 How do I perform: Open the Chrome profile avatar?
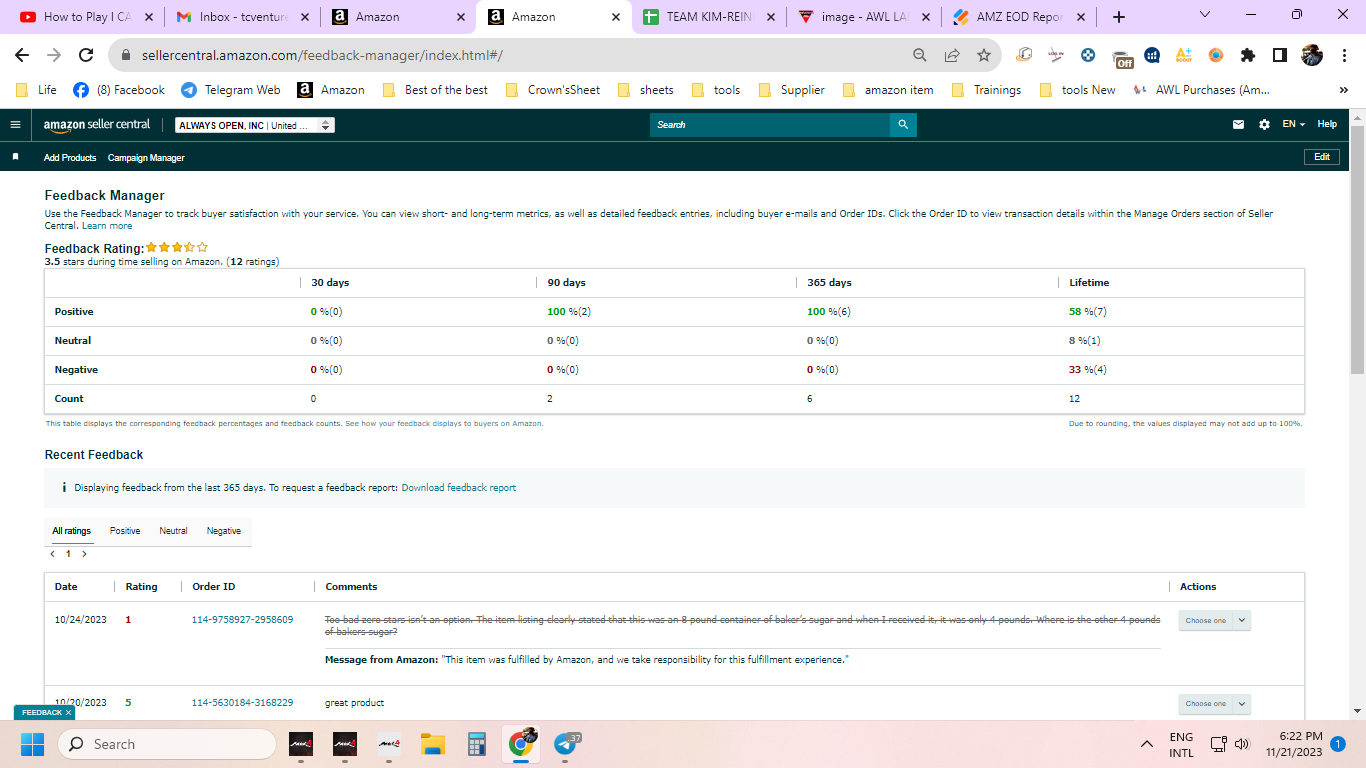pyautogui.click(x=1312, y=56)
